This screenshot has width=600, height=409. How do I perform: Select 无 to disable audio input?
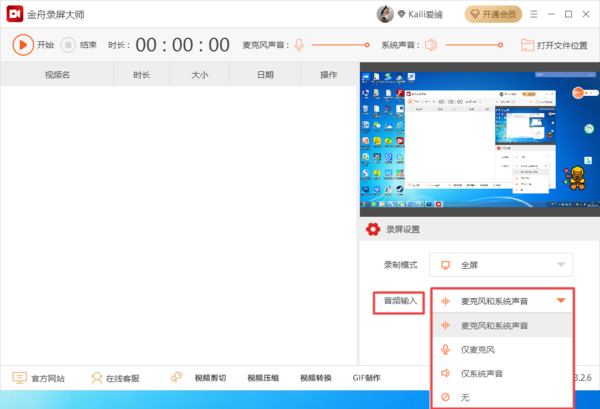tap(465, 397)
